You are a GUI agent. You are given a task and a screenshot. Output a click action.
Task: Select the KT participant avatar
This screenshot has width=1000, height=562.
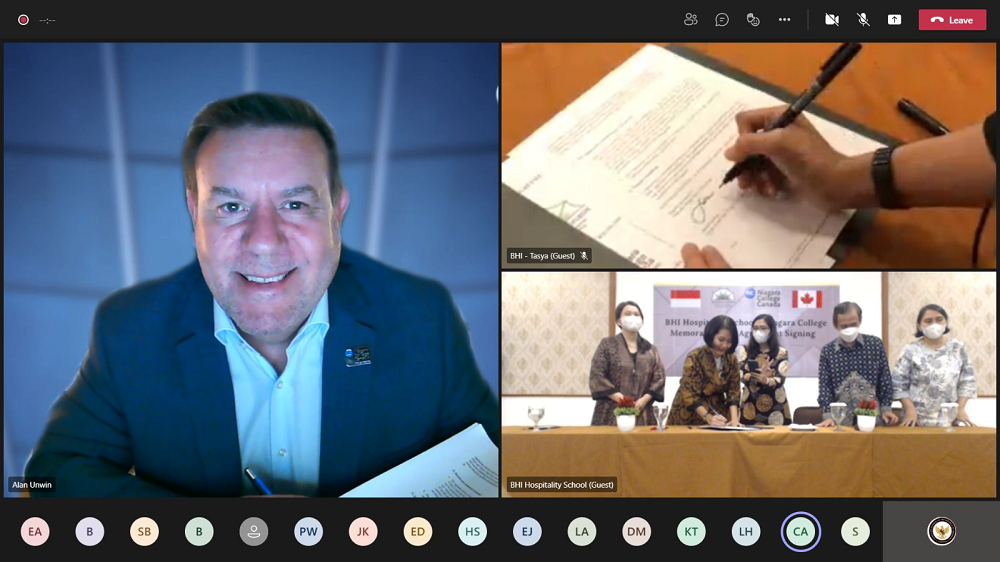click(691, 532)
